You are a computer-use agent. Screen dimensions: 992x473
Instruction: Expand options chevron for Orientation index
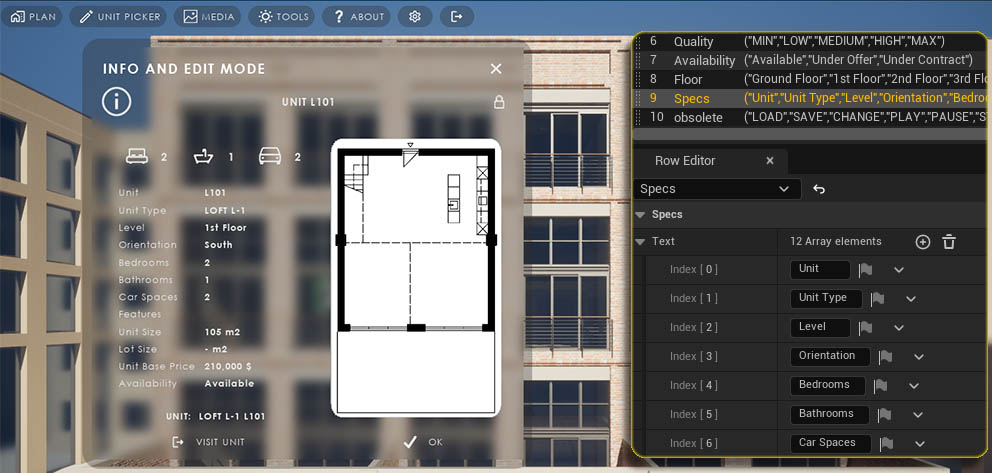[918, 357]
